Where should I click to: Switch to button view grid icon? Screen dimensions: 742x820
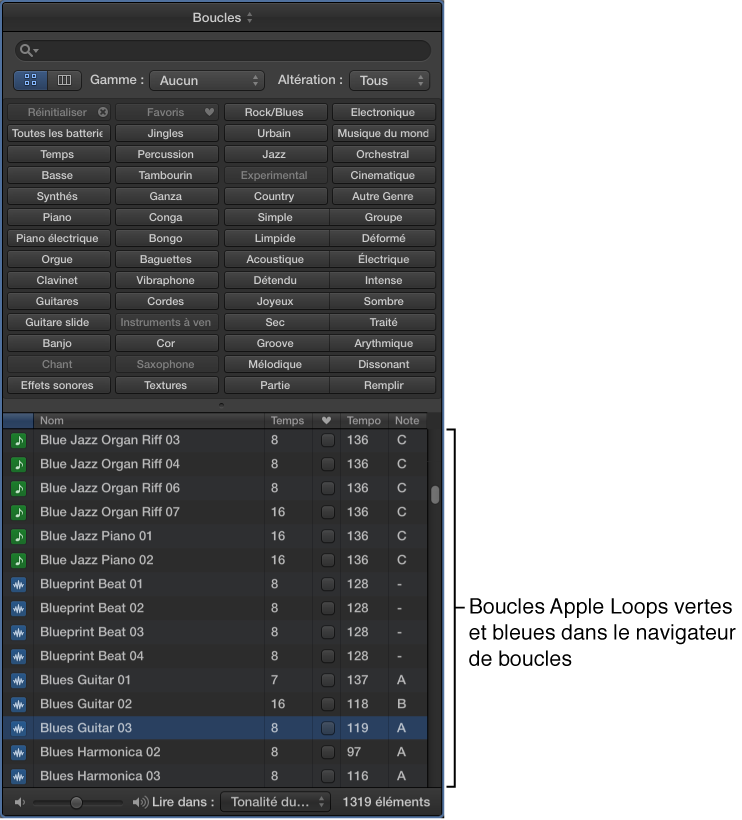30,80
